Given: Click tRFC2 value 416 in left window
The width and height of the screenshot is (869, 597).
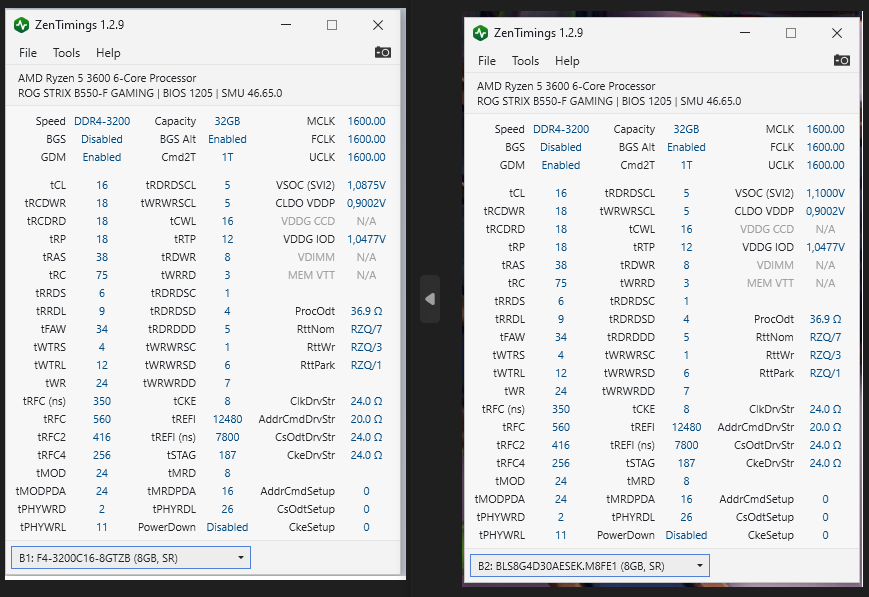Looking at the screenshot, I should [102, 437].
